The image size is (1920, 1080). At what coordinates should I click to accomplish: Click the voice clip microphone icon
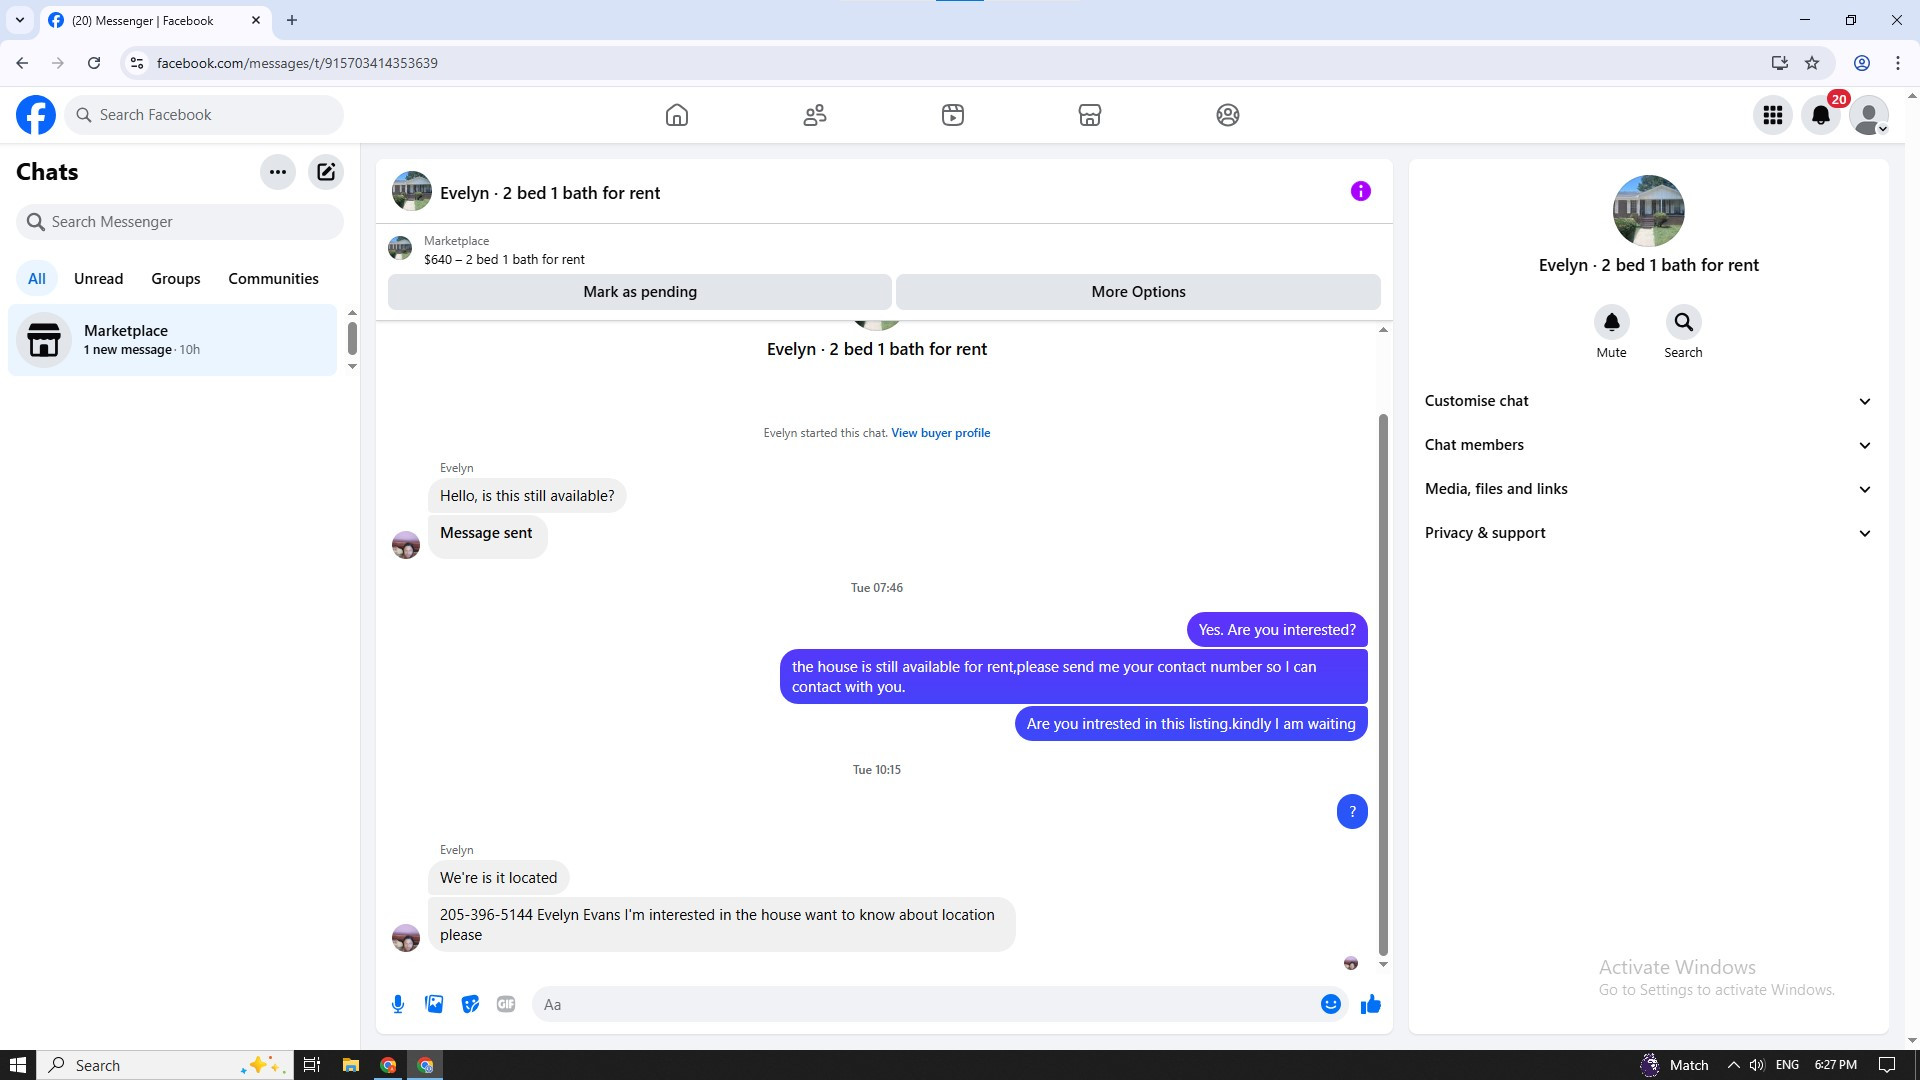tap(398, 1004)
